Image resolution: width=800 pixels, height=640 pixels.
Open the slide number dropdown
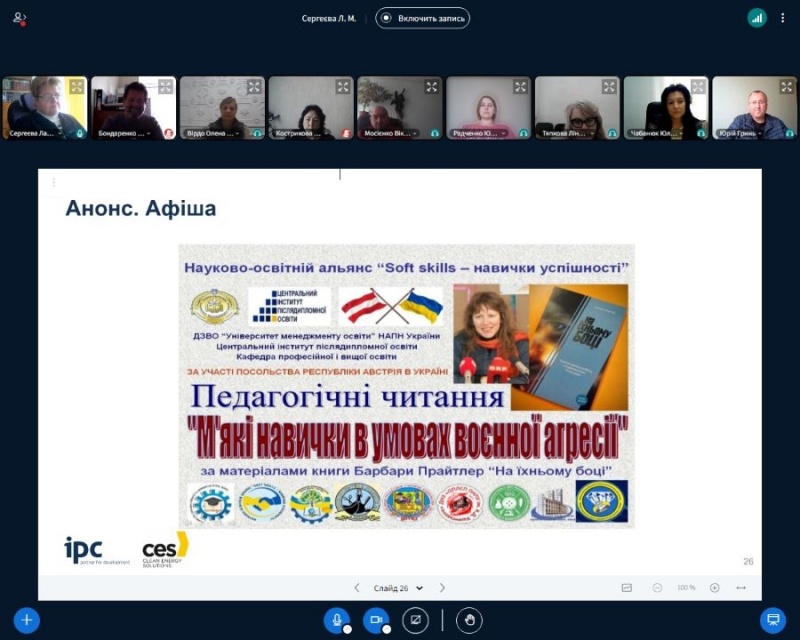pos(399,588)
